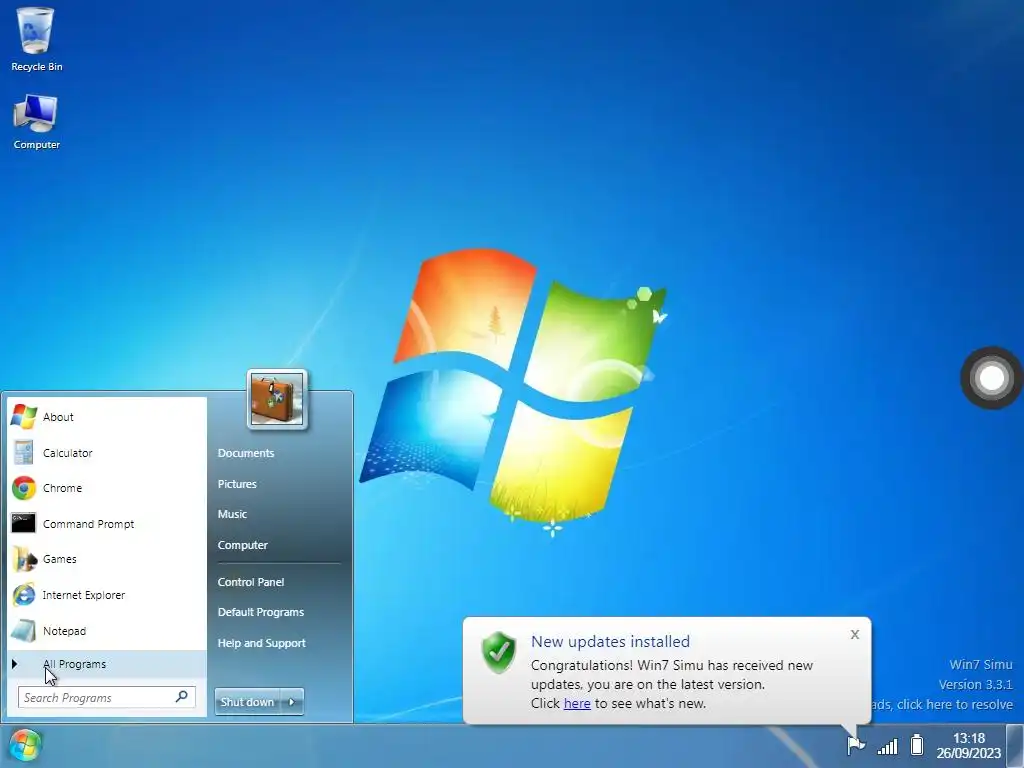This screenshot has width=1024, height=768.
Task: Launch Internet Explorer from its icon
Action: (24, 595)
